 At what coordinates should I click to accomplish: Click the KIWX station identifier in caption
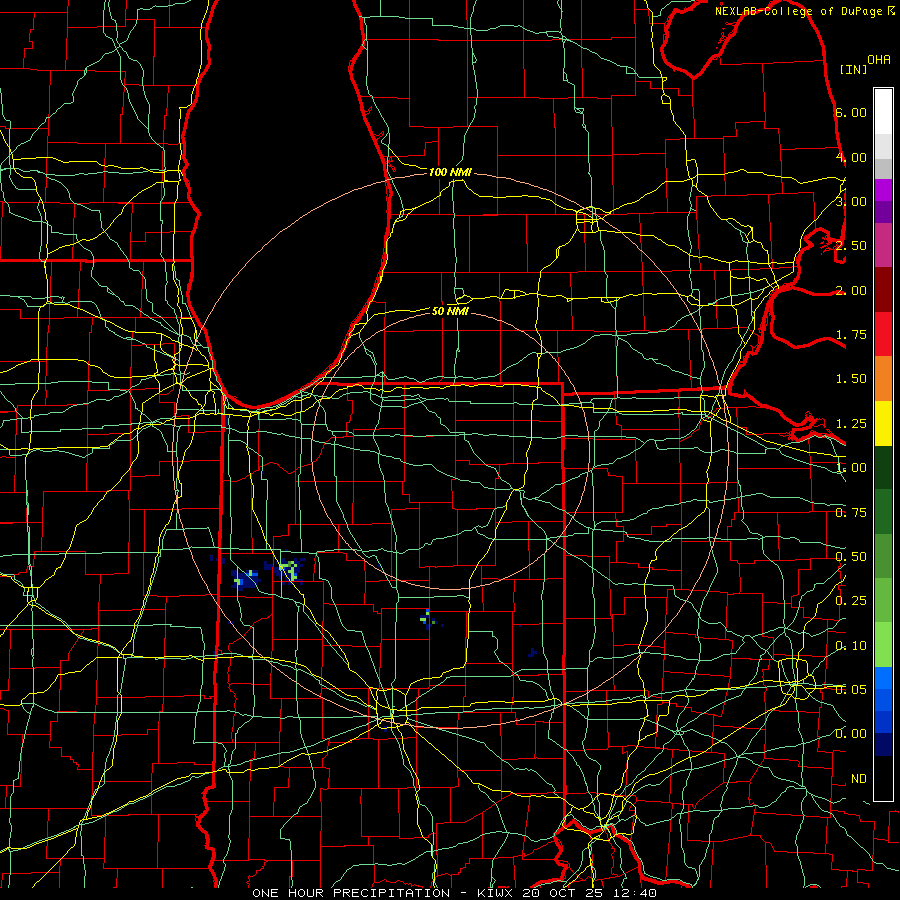click(496, 893)
